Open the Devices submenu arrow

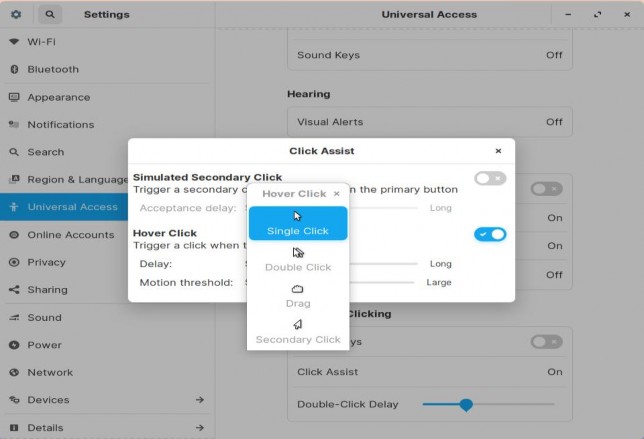pyautogui.click(x=199, y=400)
